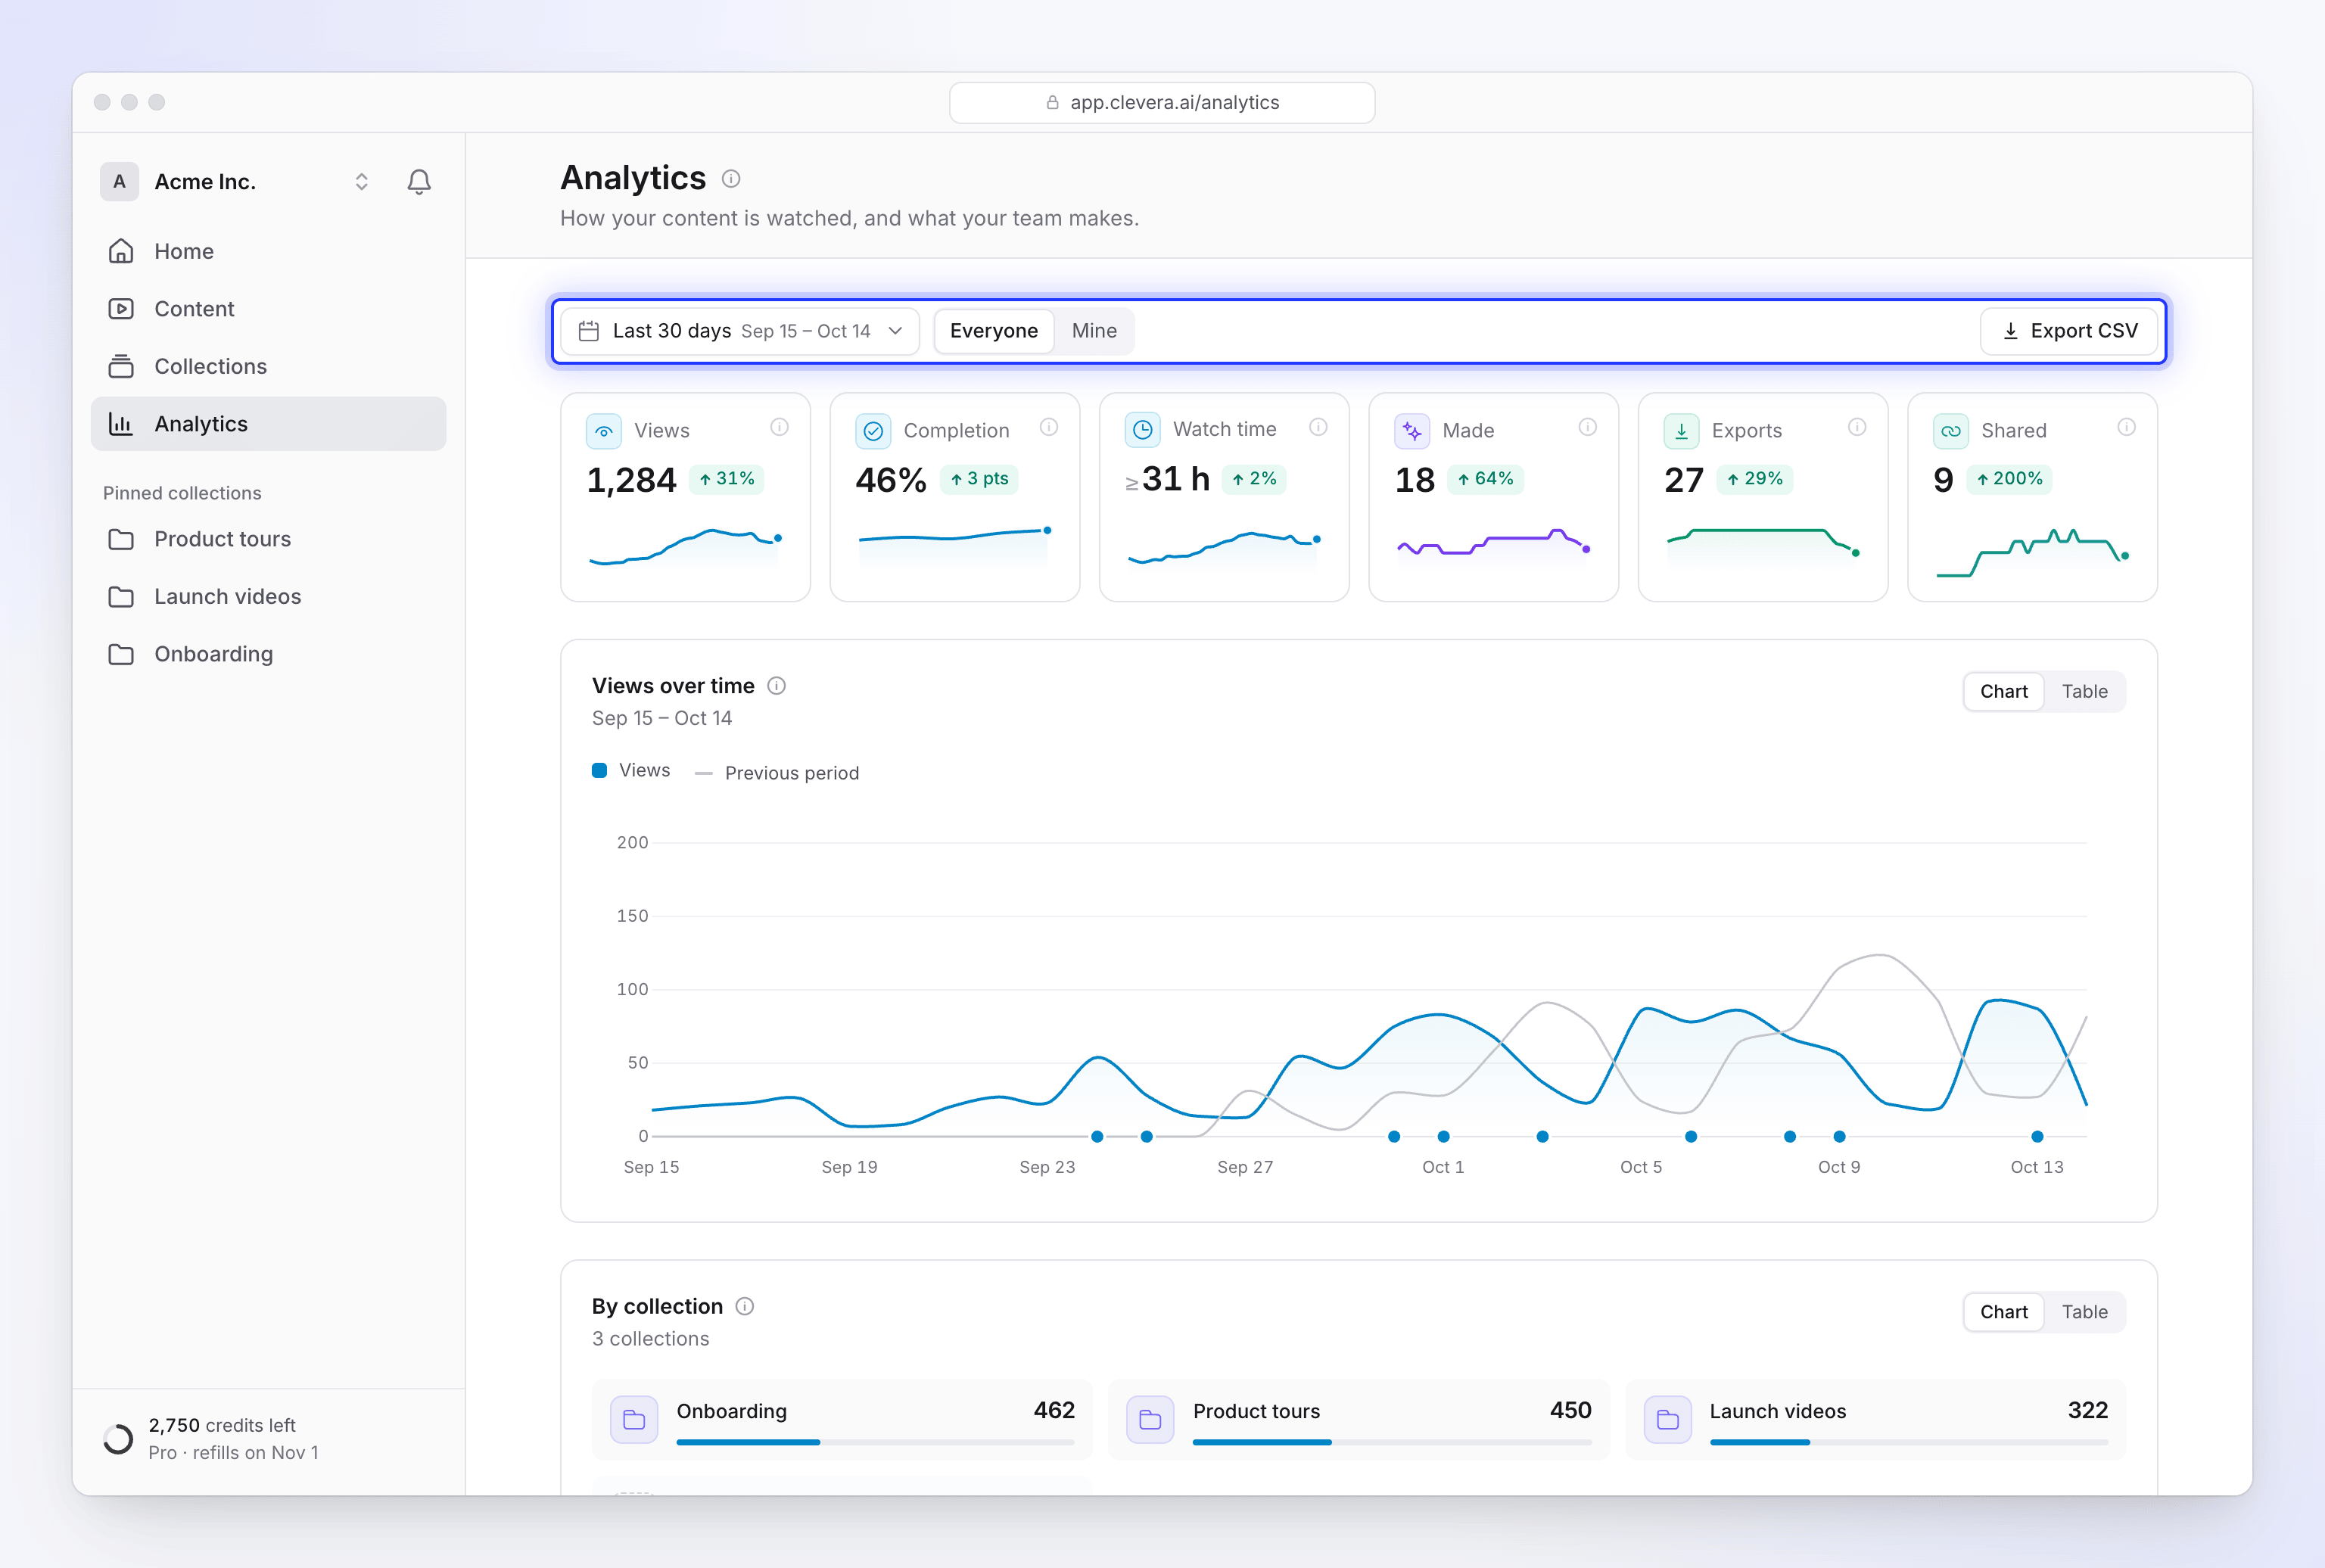Click the Onboarding collection folder icon in By collection
The image size is (2325, 1568).
[634, 1419]
